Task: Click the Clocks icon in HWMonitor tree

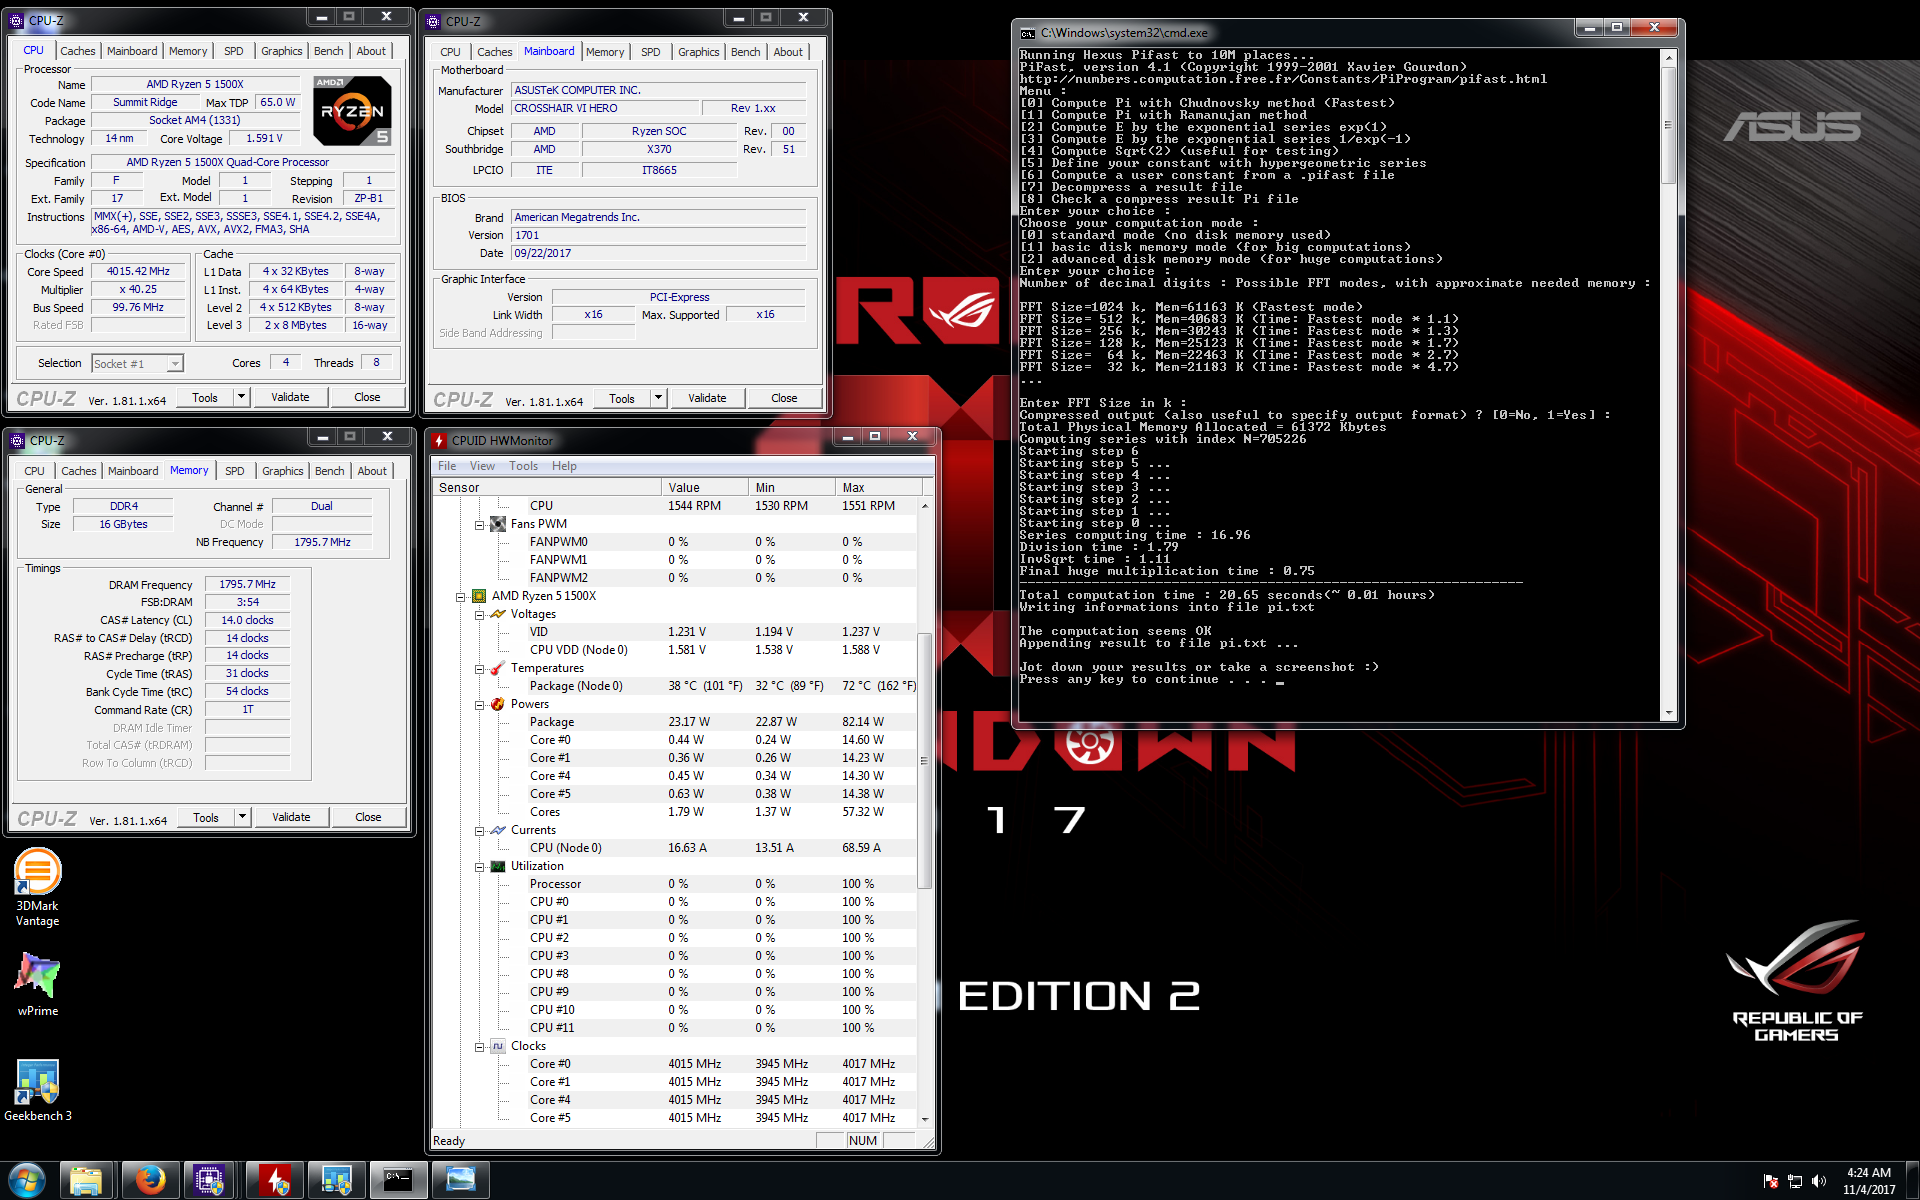Action: pyautogui.click(x=498, y=1046)
